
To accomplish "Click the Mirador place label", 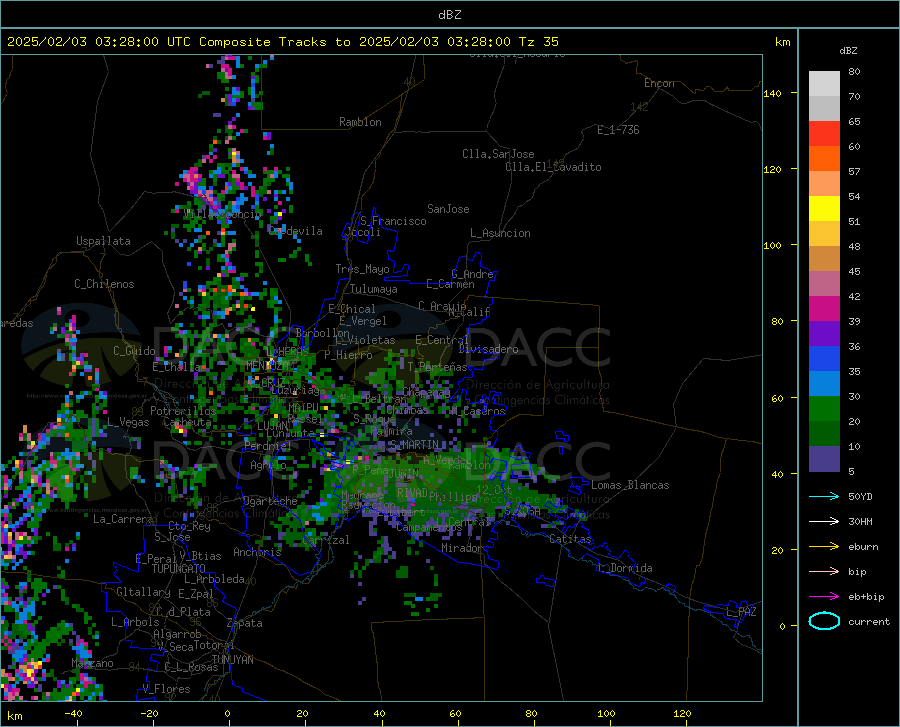I will [461, 548].
